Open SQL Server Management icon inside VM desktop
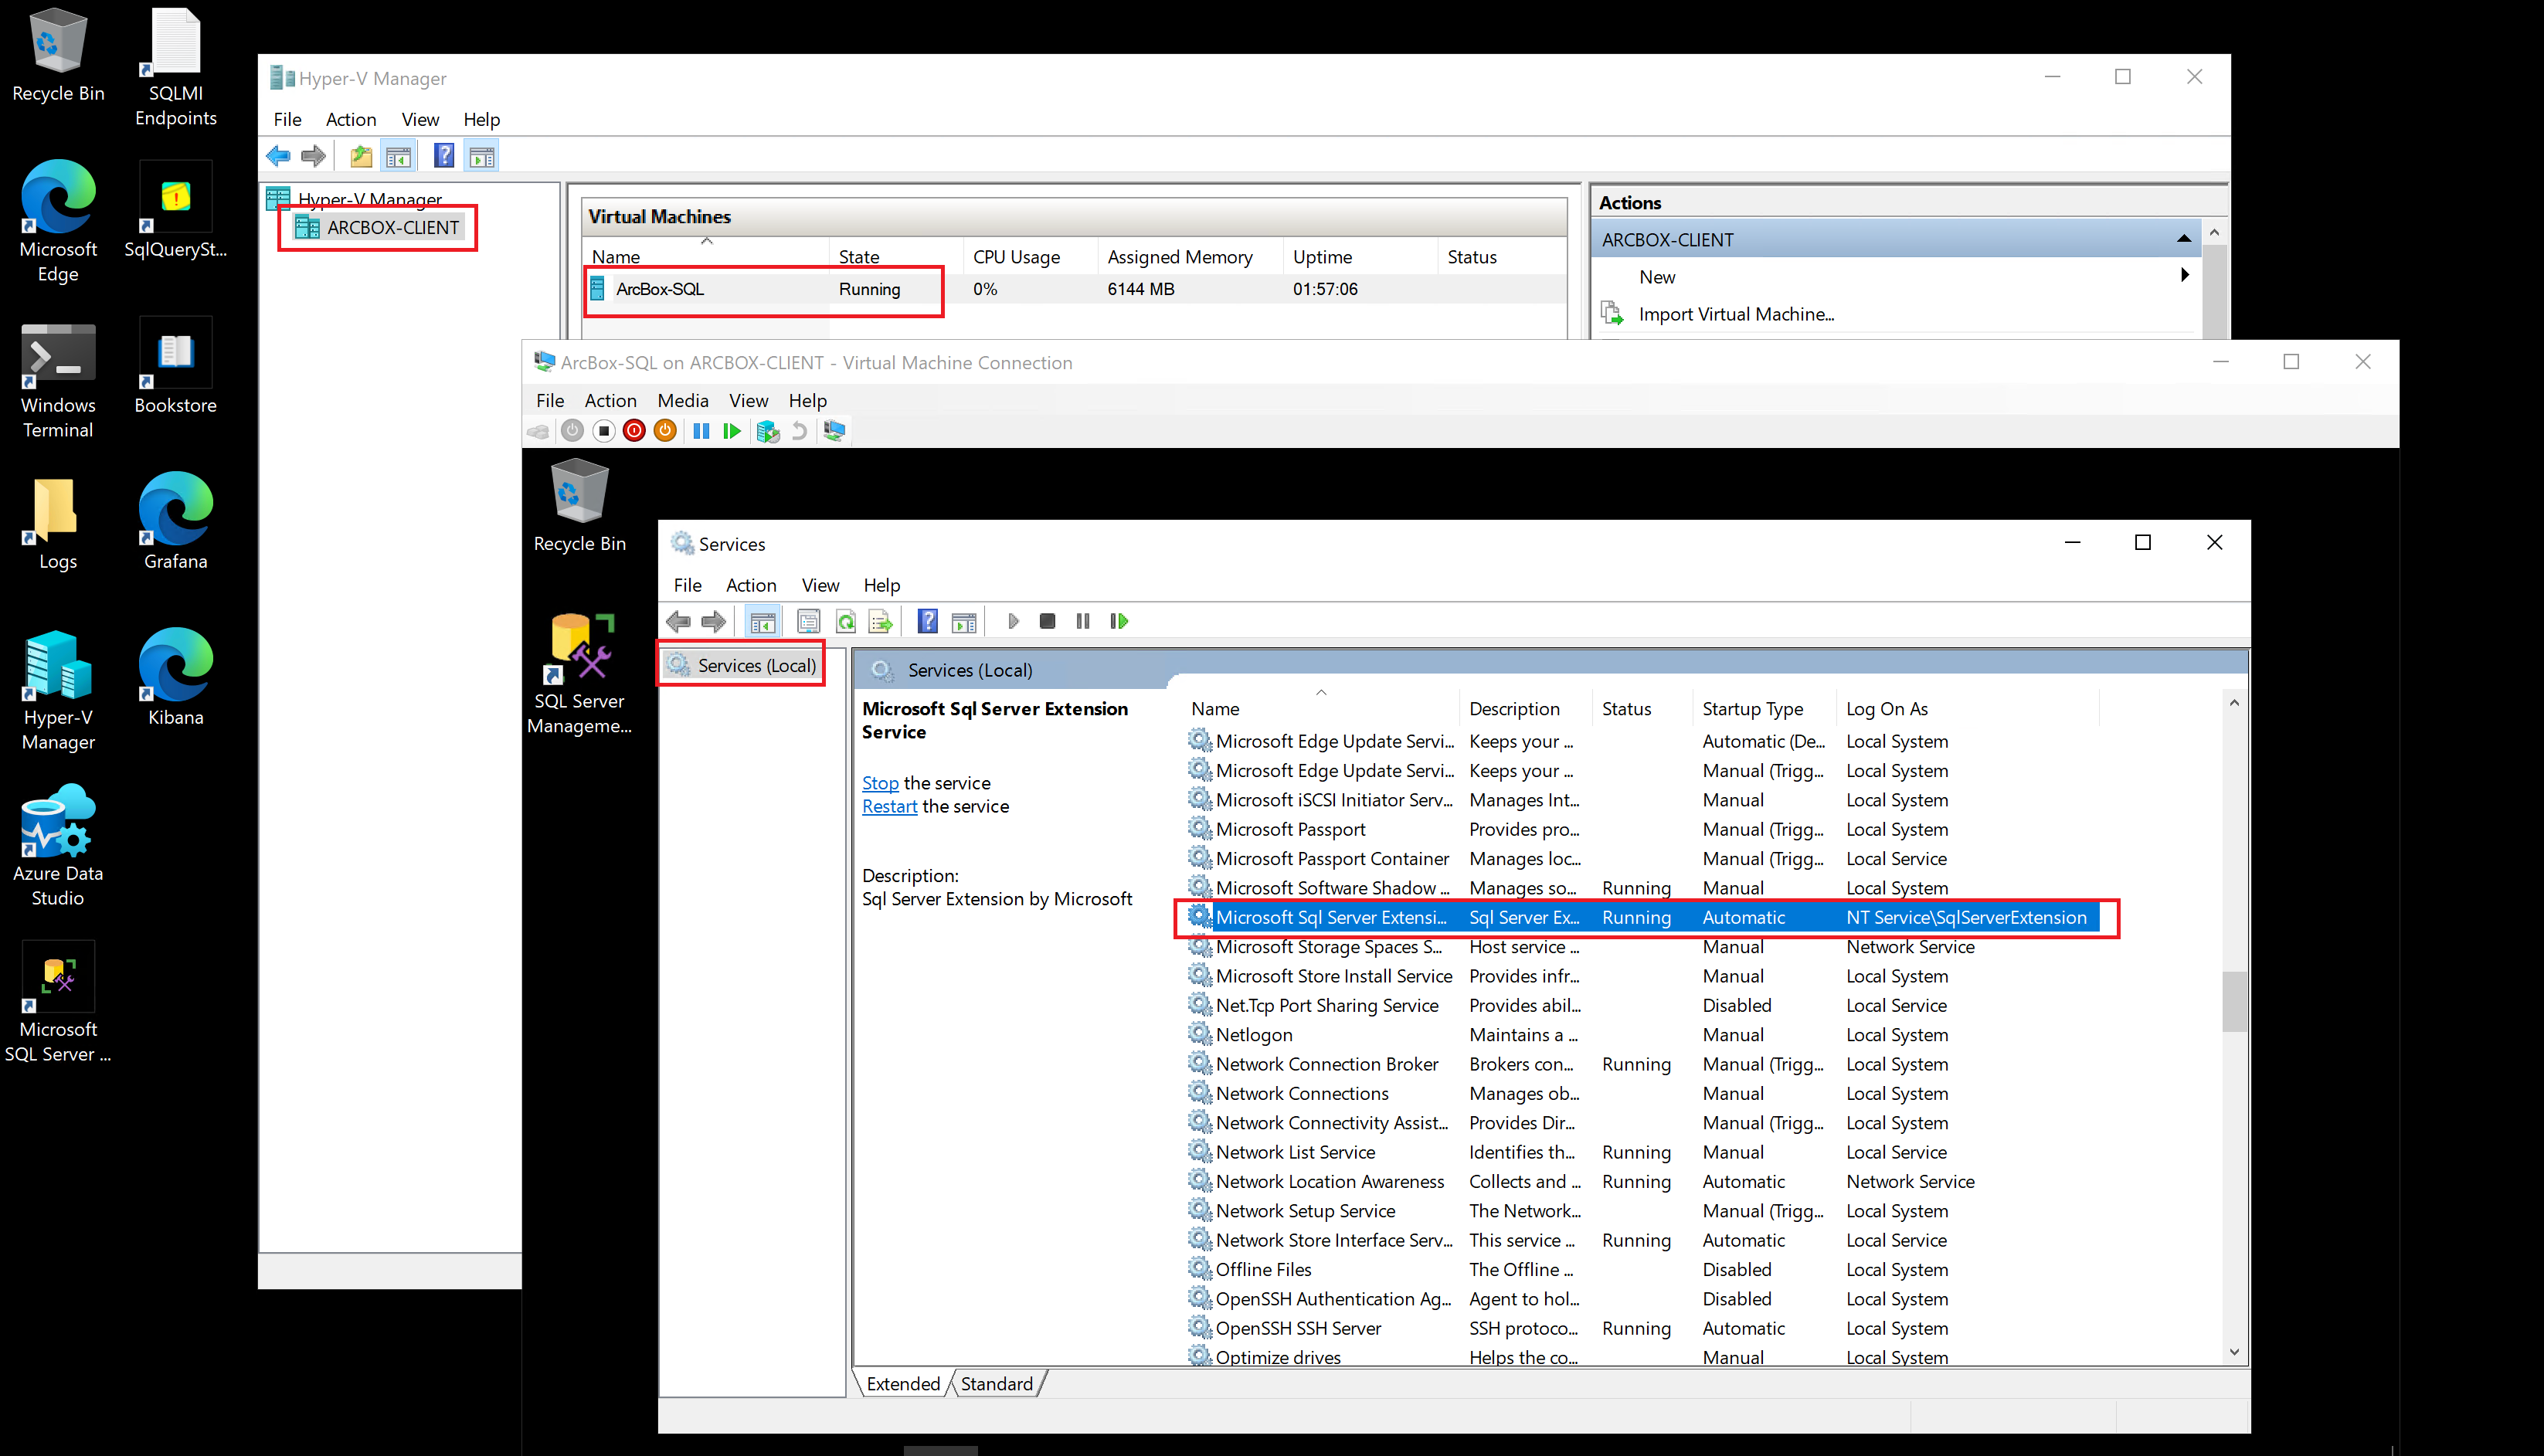This screenshot has width=2544, height=1456. point(579,675)
